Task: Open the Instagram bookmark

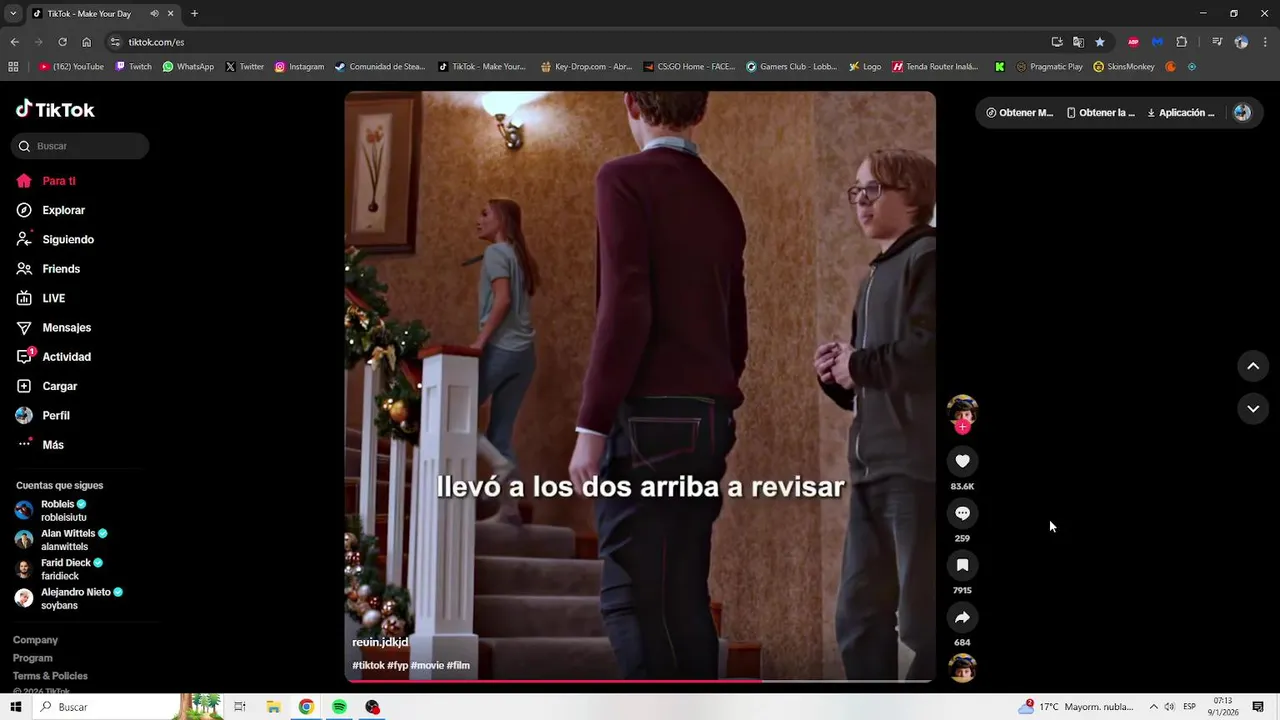Action: (x=299, y=67)
